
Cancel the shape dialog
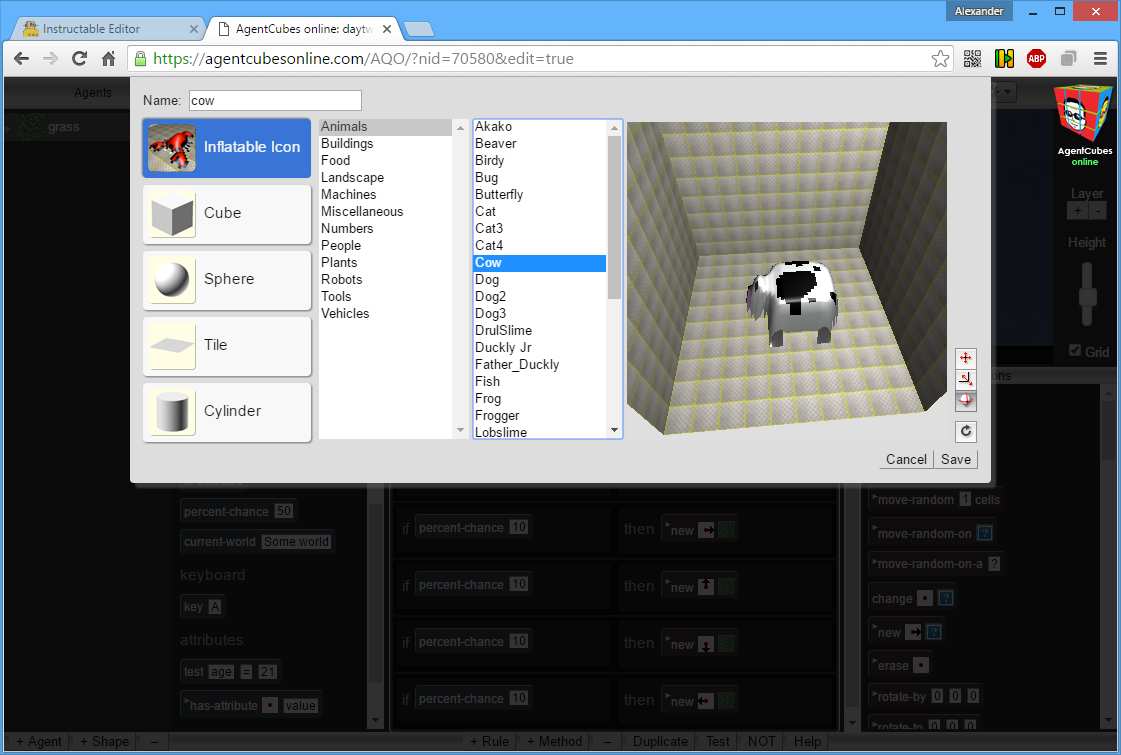click(x=906, y=459)
